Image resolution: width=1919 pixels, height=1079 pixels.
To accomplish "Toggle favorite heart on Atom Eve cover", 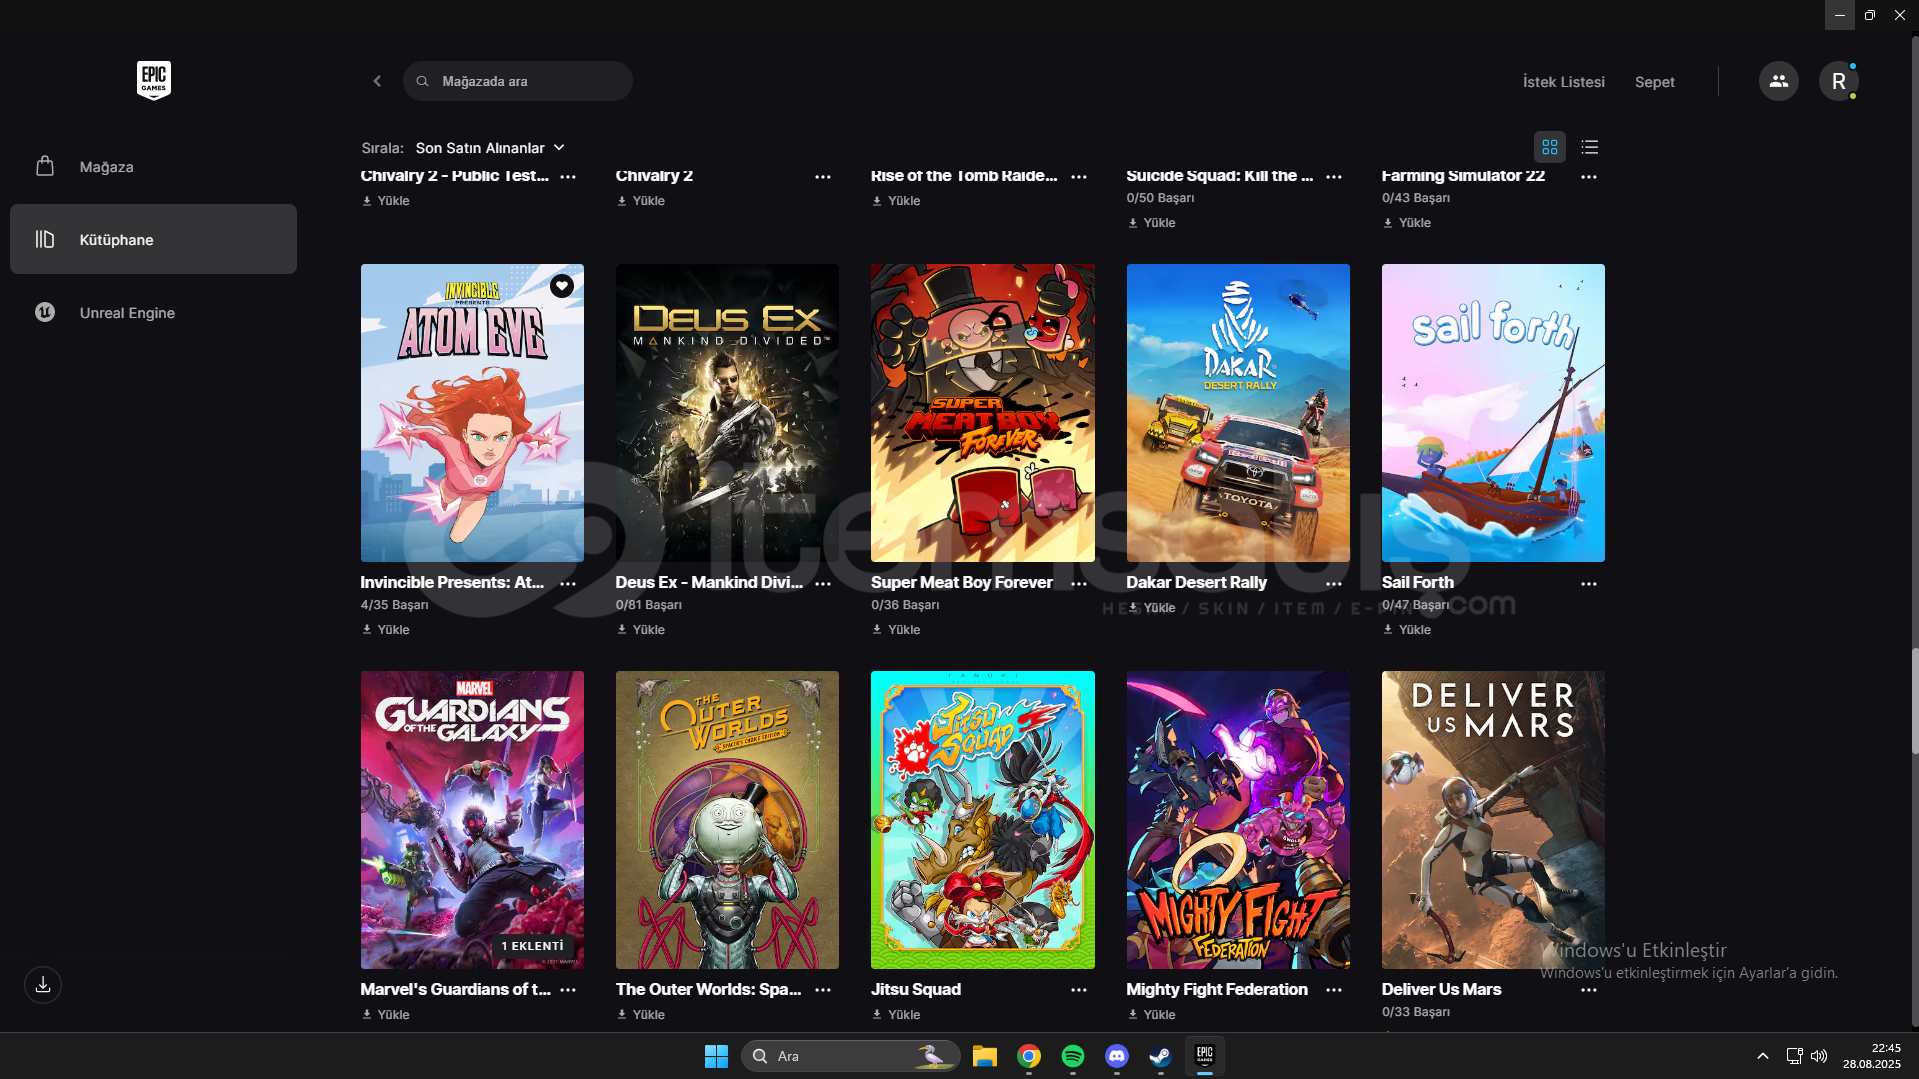I will [x=562, y=286].
